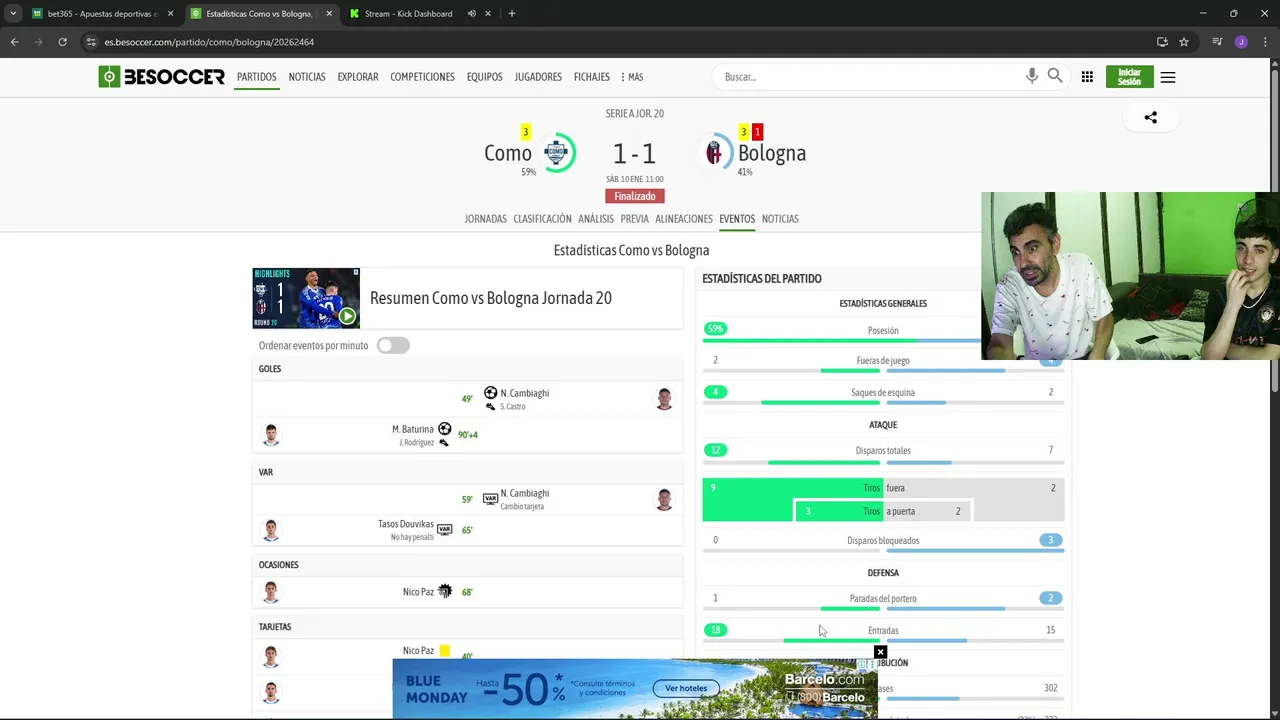Click the microphone voice search icon
Image resolution: width=1280 pixels, height=720 pixels.
pos(1032,76)
